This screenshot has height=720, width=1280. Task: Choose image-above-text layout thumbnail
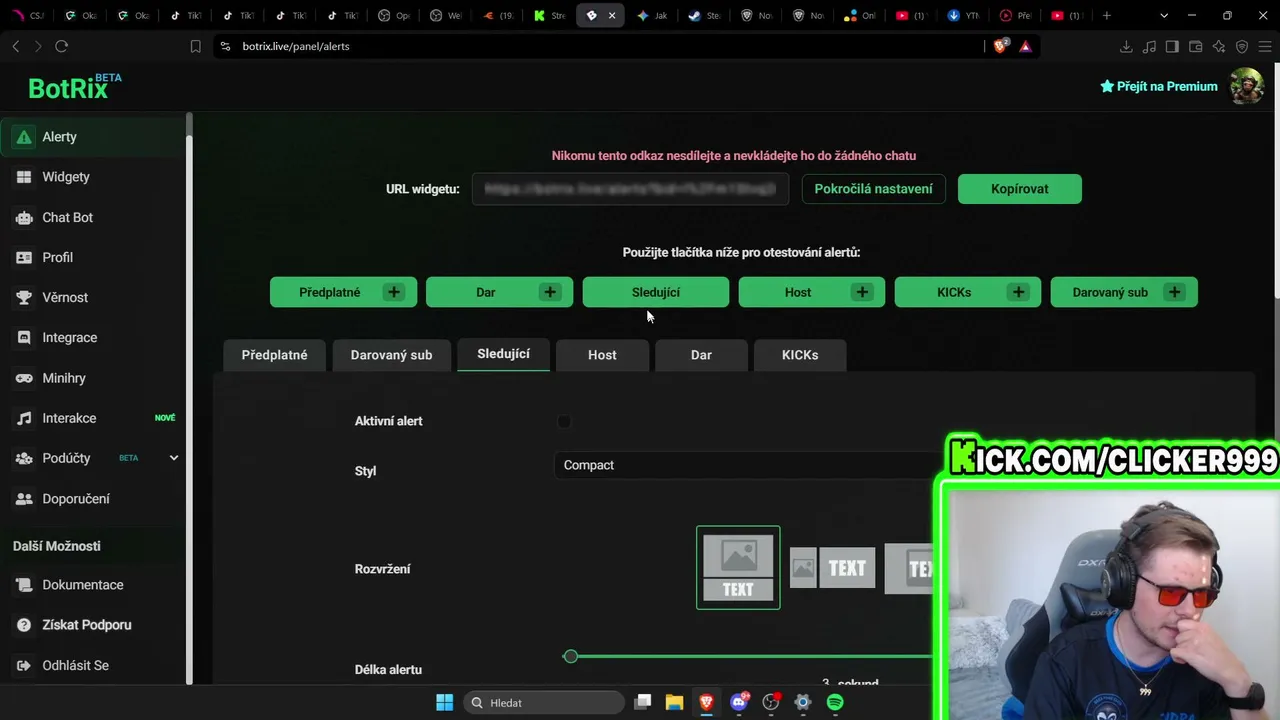[x=738, y=567]
